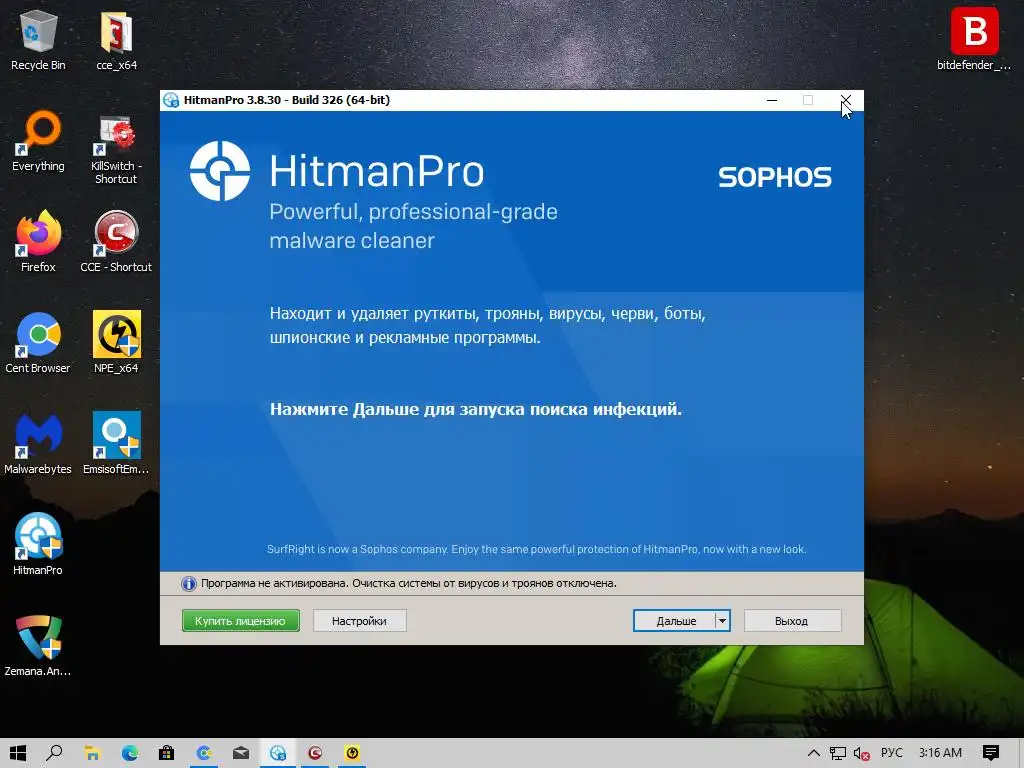Open the Windows Start menu
The width and height of the screenshot is (1024, 768).
(18, 753)
